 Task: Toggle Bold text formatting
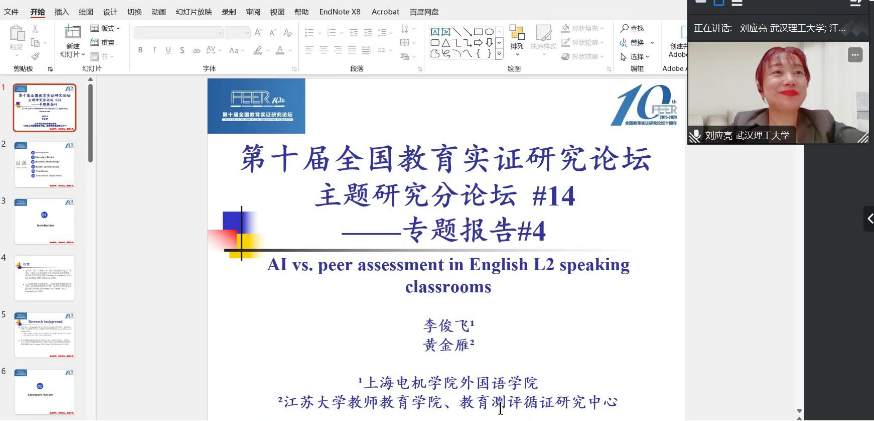[x=140, y=50]
